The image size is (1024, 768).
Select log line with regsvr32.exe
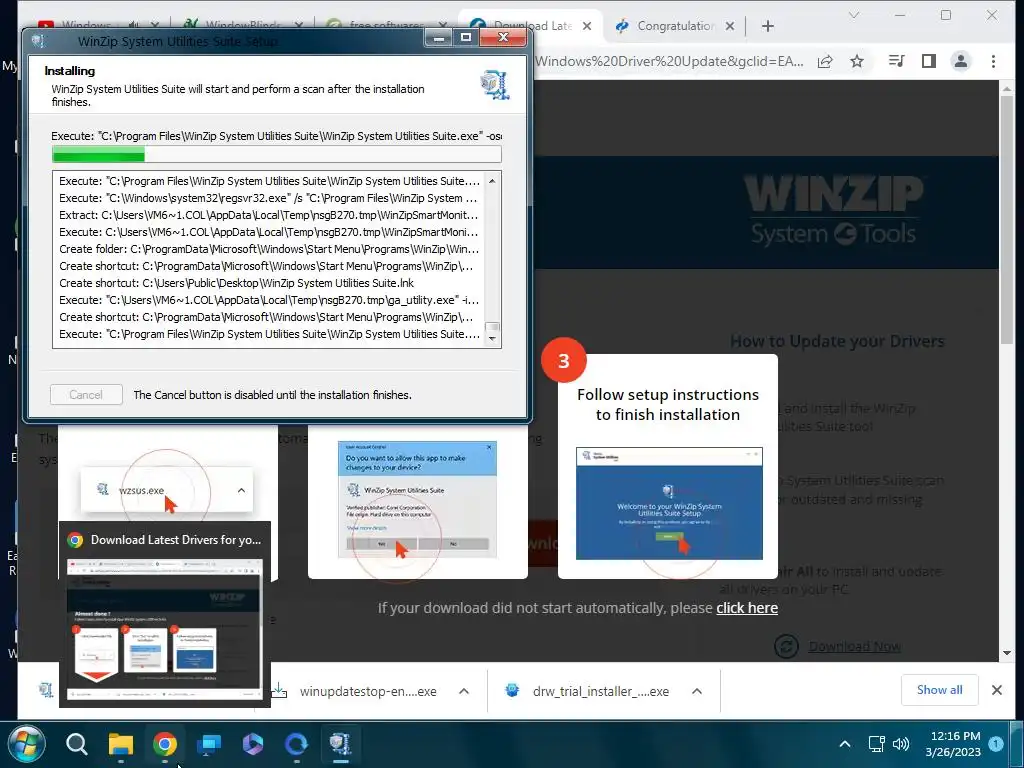[268, 198]
